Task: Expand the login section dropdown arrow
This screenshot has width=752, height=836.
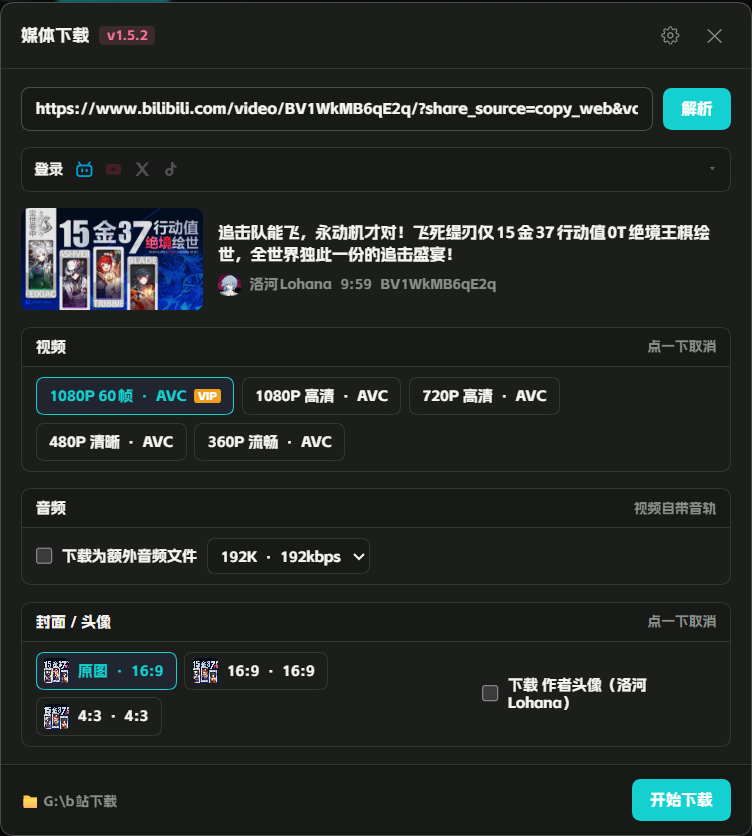Action: coord(712,169)
